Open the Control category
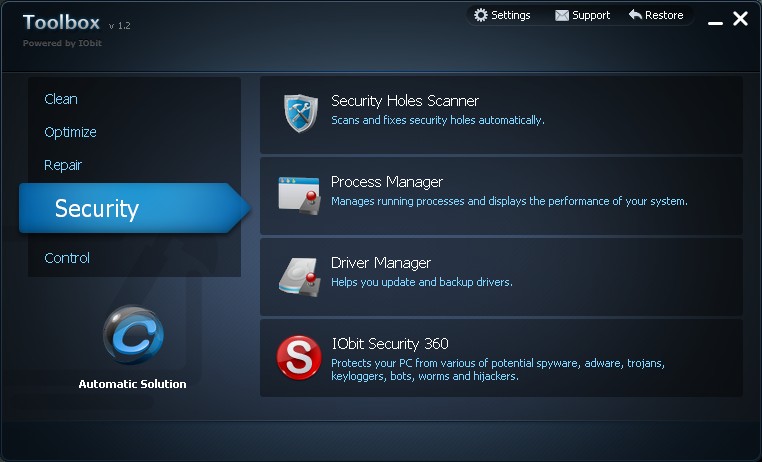The image size is (762, 462). click(67, 258)
